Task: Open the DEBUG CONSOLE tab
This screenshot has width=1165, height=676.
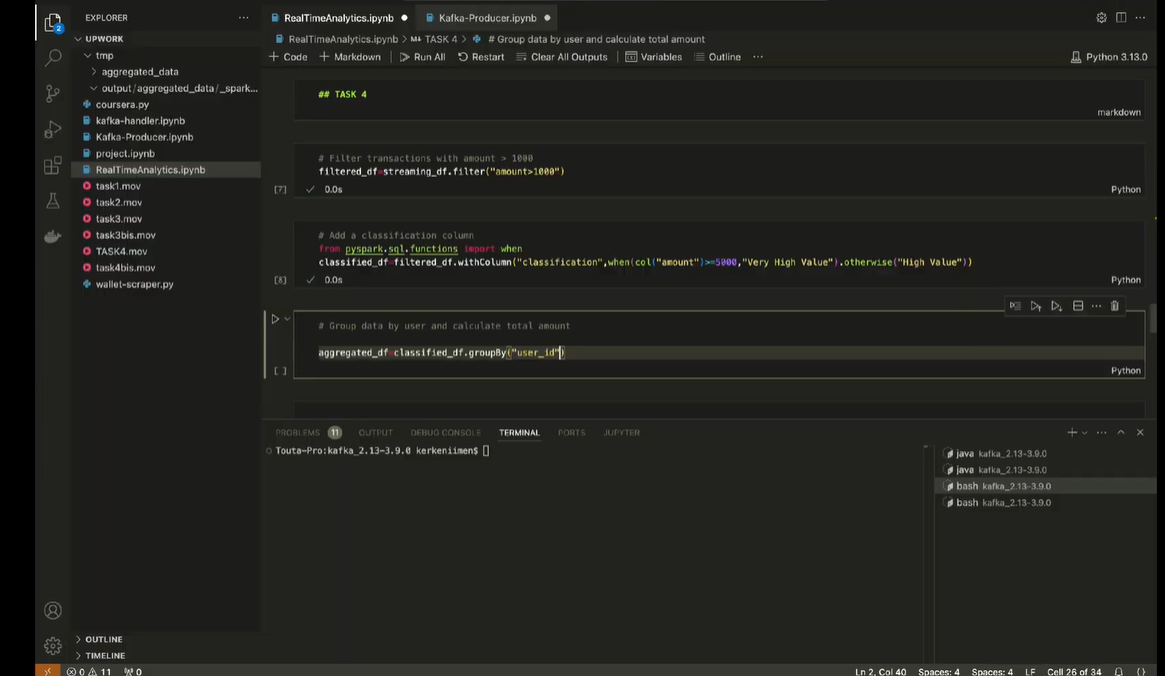Action: (x=445, y=432)
